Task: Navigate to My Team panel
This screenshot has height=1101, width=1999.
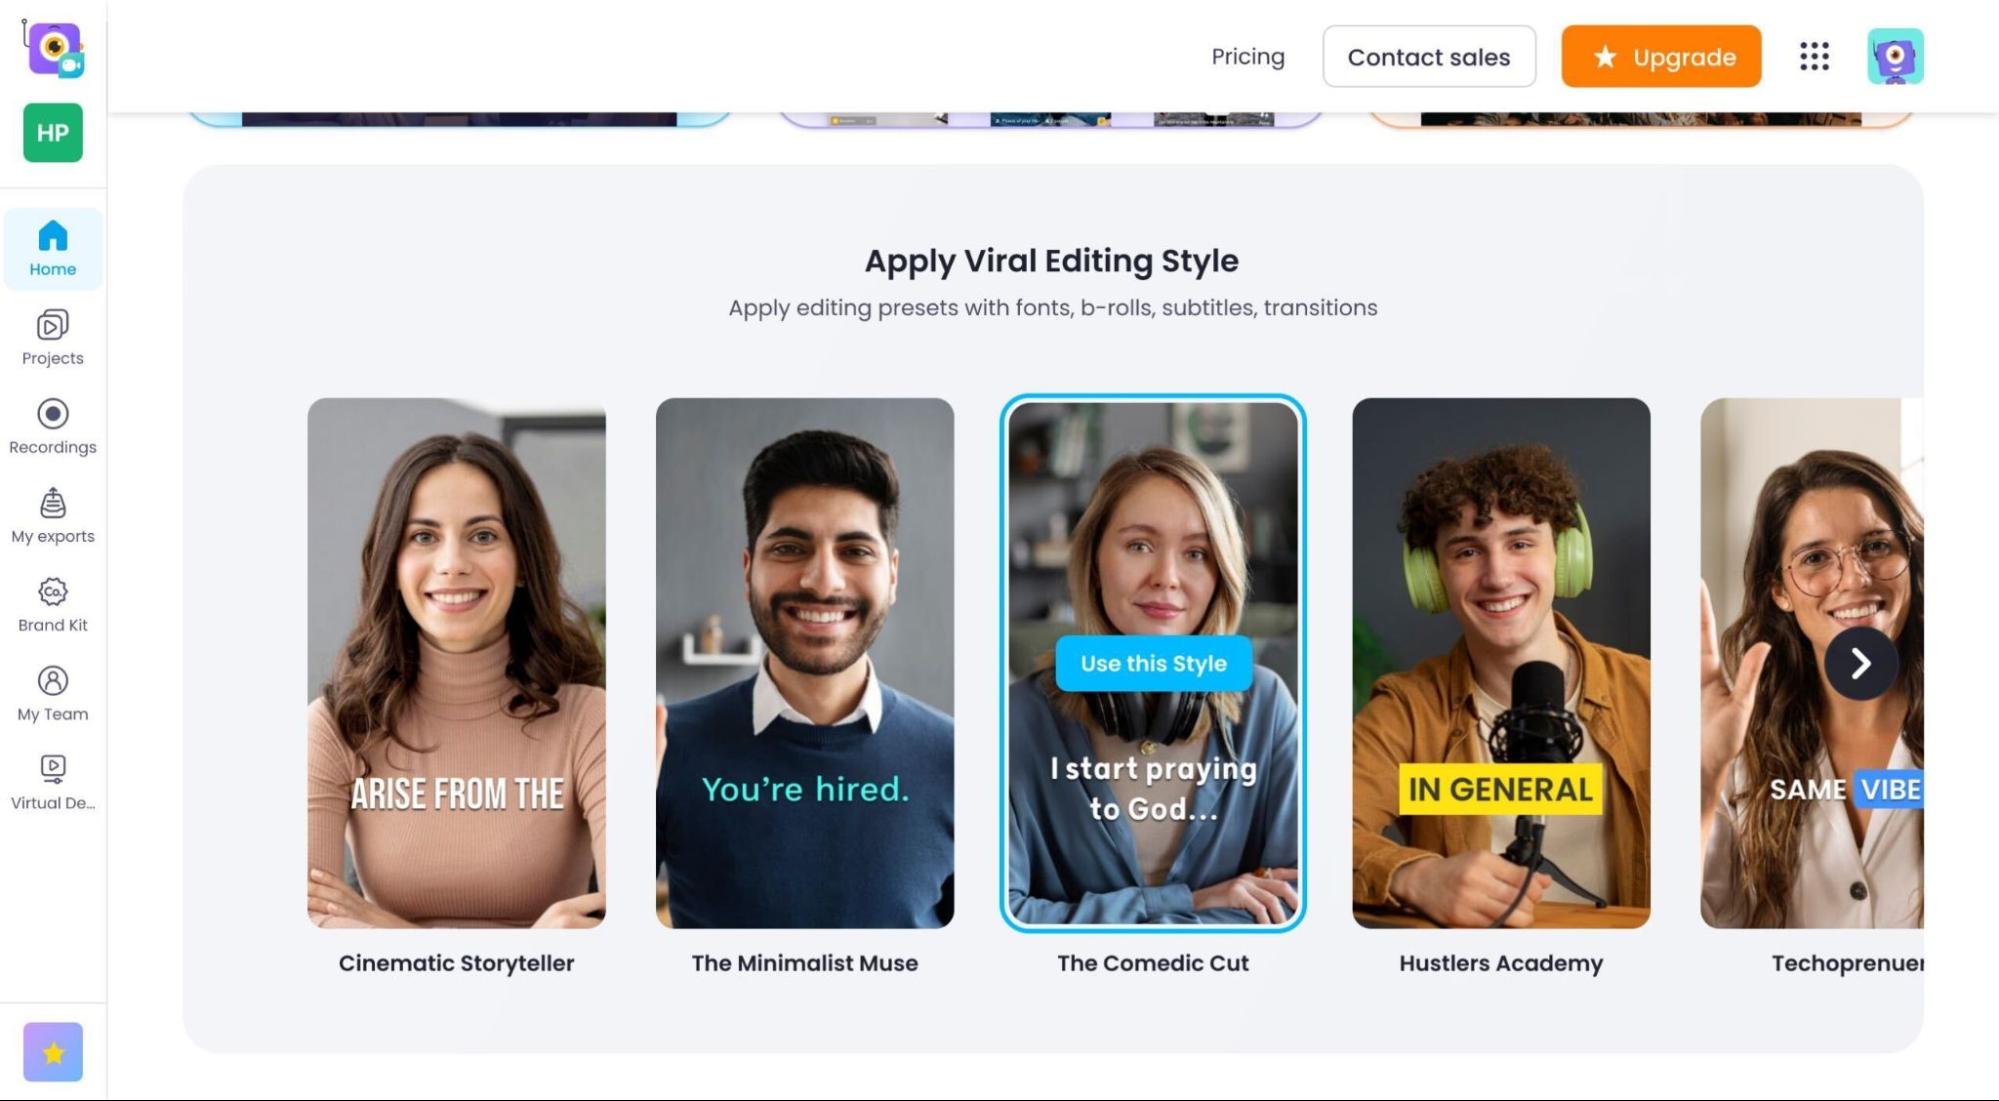Action: [51, 693]
